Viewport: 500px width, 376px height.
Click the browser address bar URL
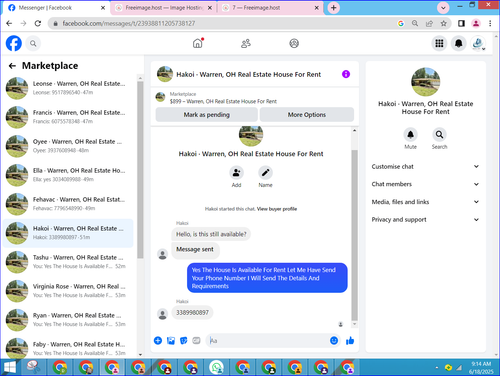129,23
